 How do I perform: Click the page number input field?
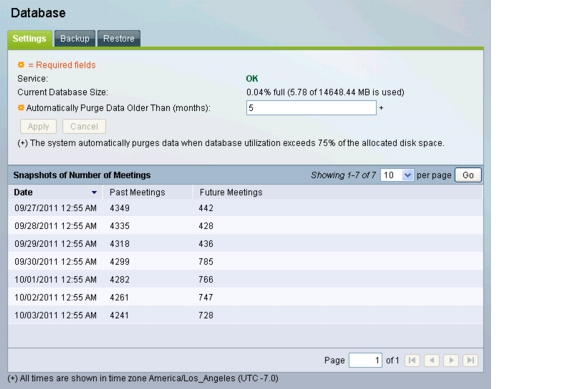(365, 360)
